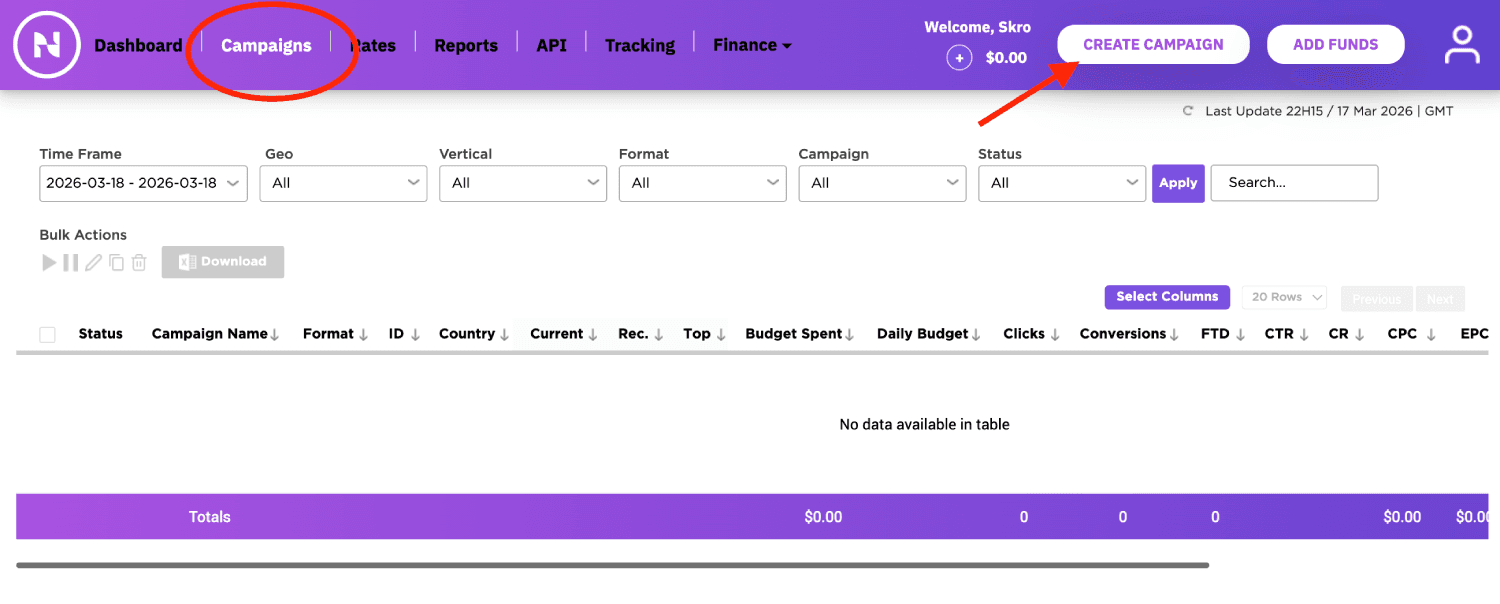Sort by Clicks column header
This screenshot has height=604, width=1500.
point(1031,334)
